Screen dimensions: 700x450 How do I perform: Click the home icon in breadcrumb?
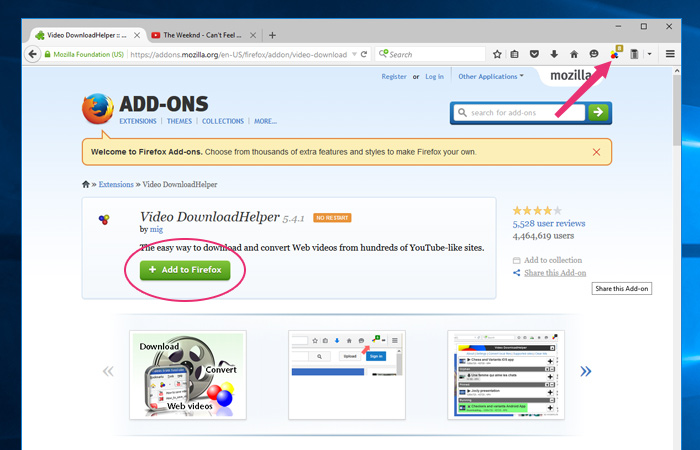click(x=86, y=184)
